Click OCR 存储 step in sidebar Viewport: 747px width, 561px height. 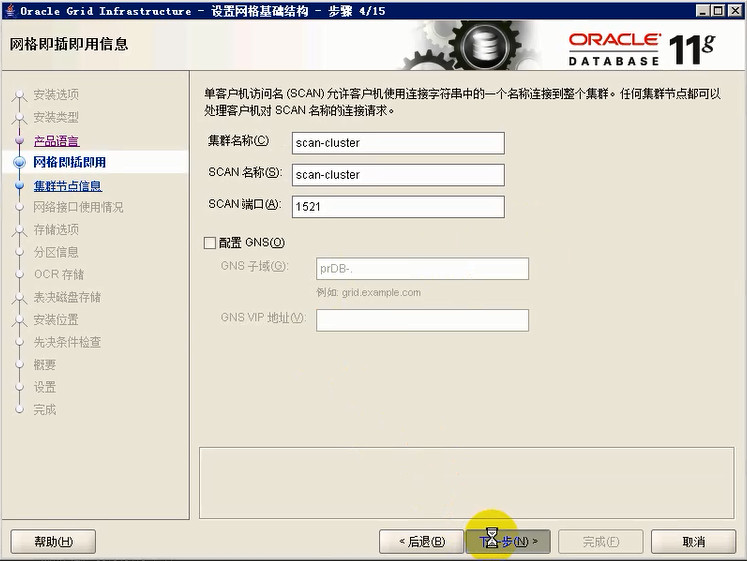[x=59, y=274]
